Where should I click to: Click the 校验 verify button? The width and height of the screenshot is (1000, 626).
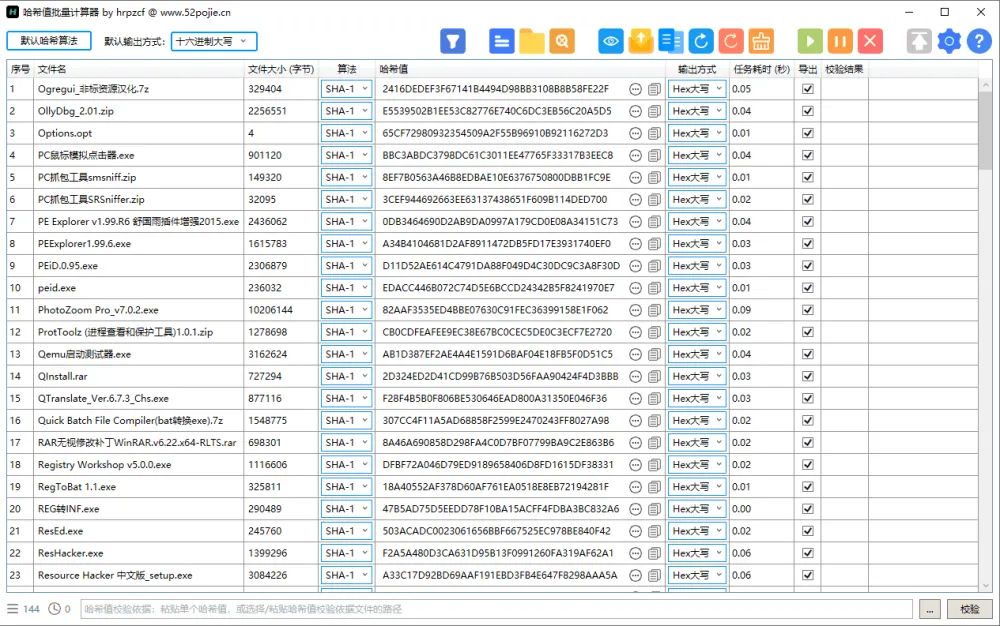tap(969, 609)
